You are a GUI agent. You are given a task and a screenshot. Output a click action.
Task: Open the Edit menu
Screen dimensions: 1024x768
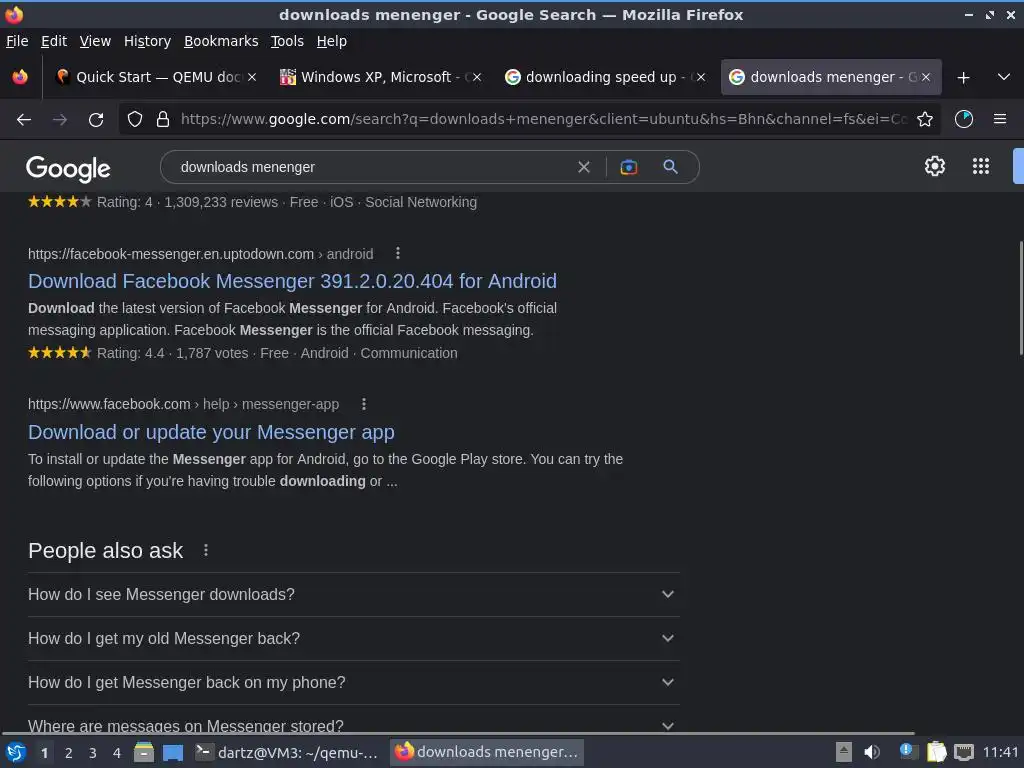(x=54, y=41)
